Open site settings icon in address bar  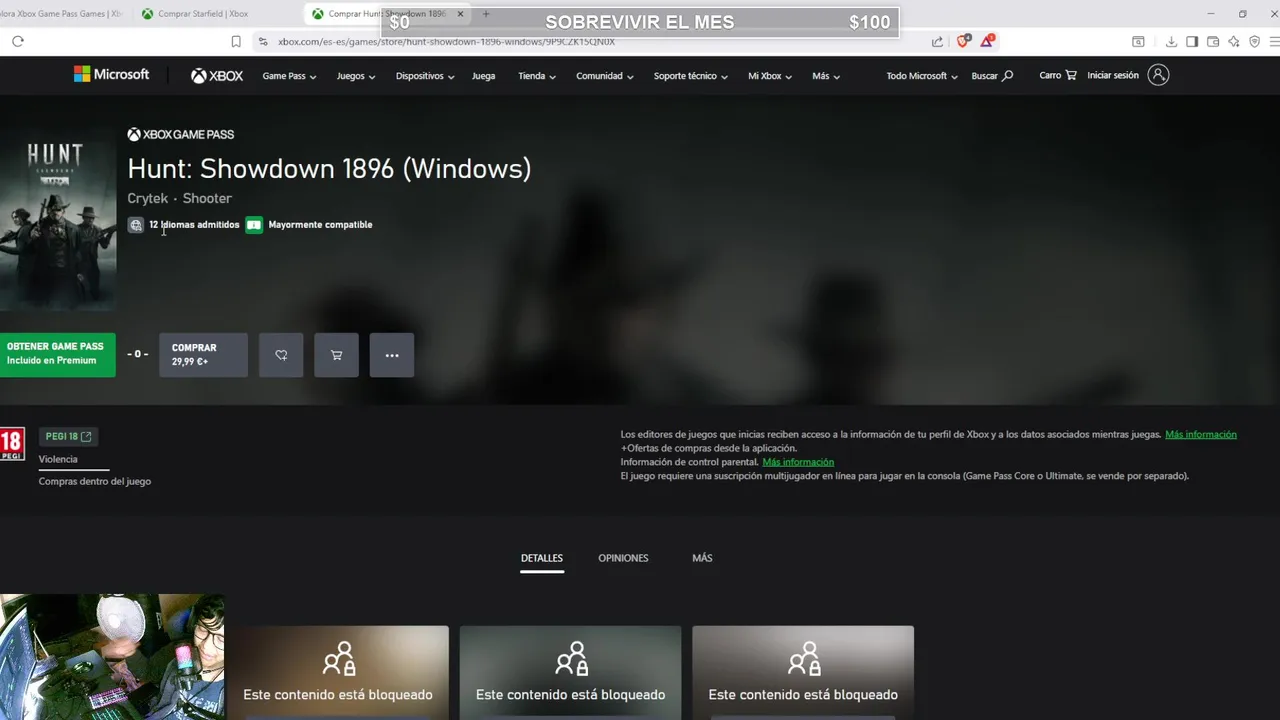[263, 41]
